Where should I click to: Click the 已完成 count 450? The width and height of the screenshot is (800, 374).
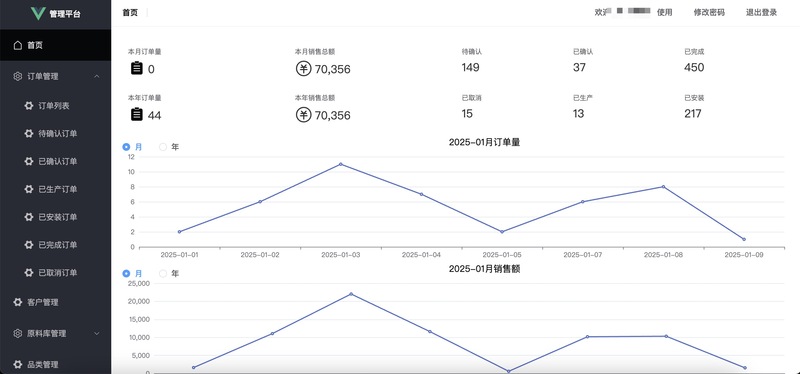tap(694, 67)
